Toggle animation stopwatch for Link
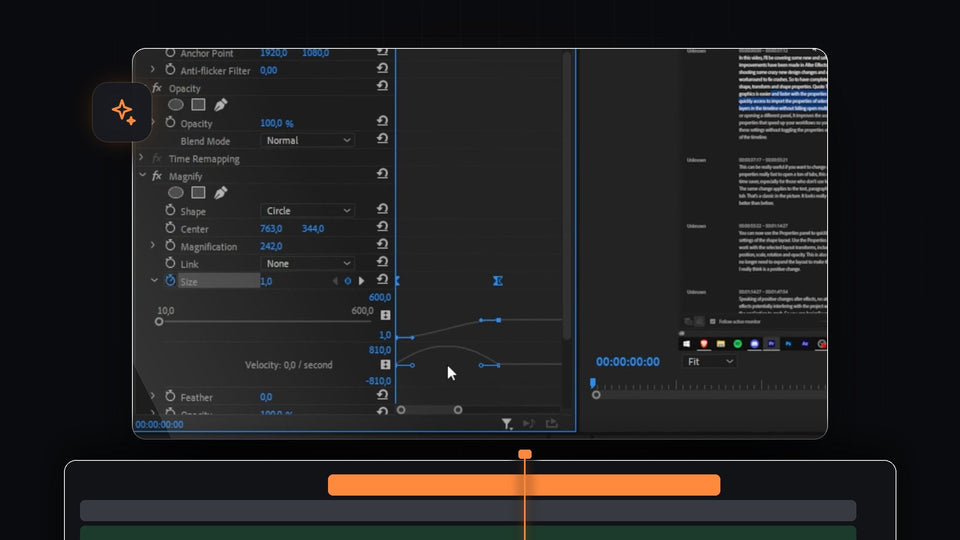Image resolution: width=960 pixels, height=540 pixels. tap(170, 263)
